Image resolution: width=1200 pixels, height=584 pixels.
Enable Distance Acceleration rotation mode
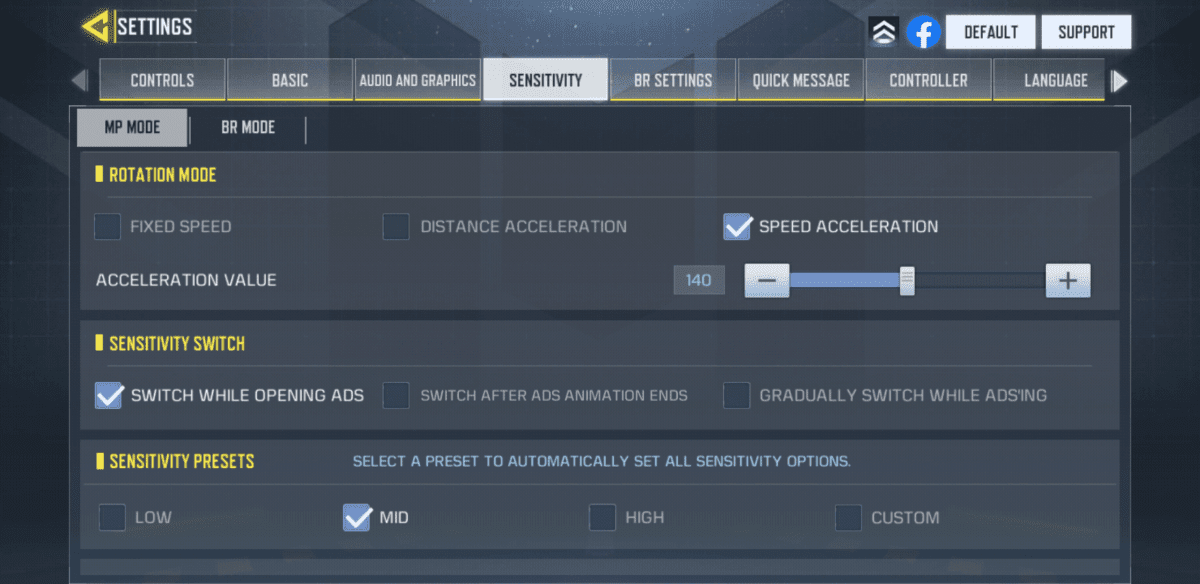point(397,227)
